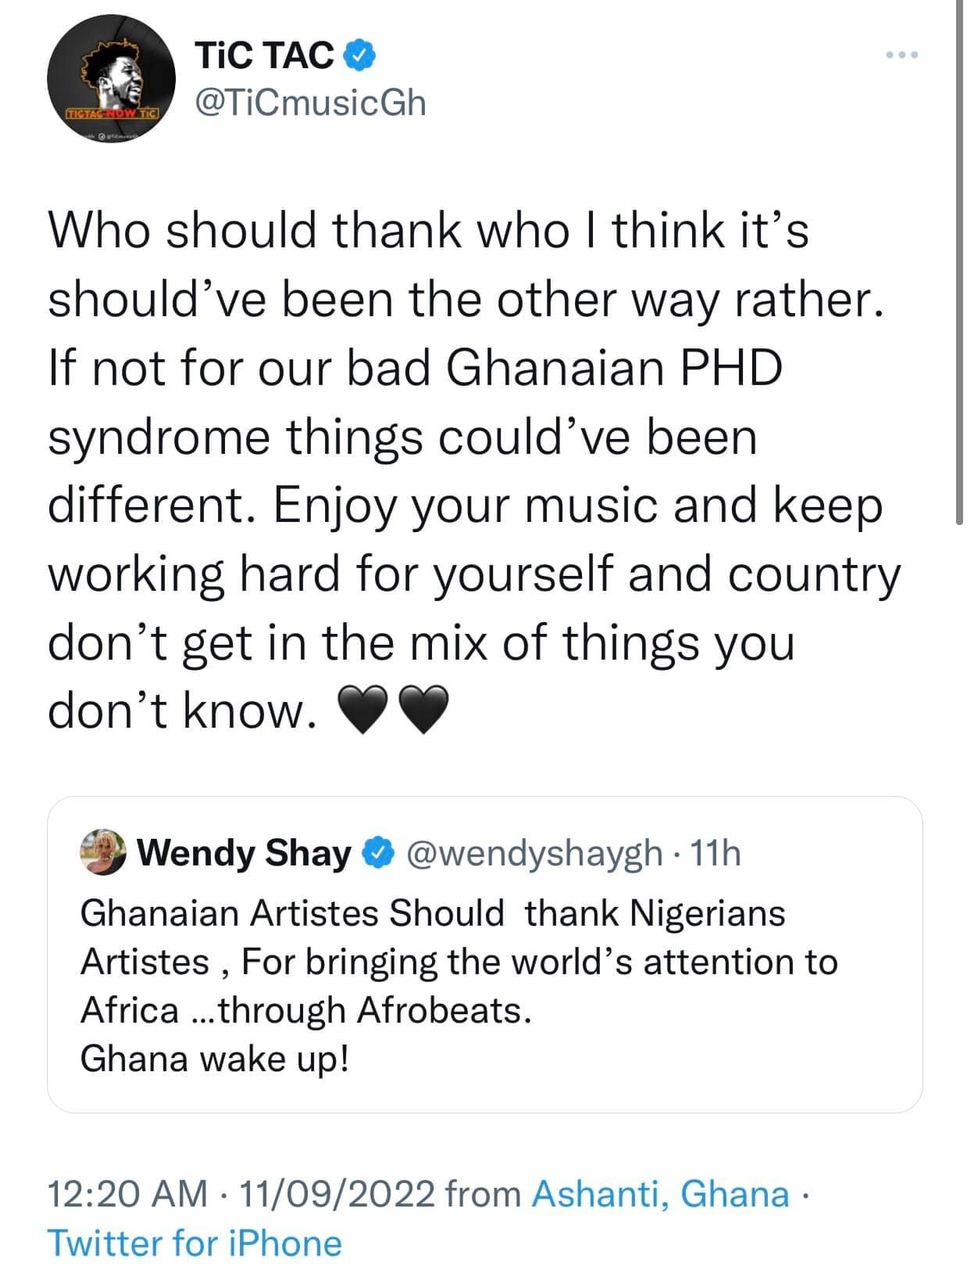Viewport: 970px width, 1280px height.
Task: Open the TiC TAC display name
Action: (x=265, y=55)
